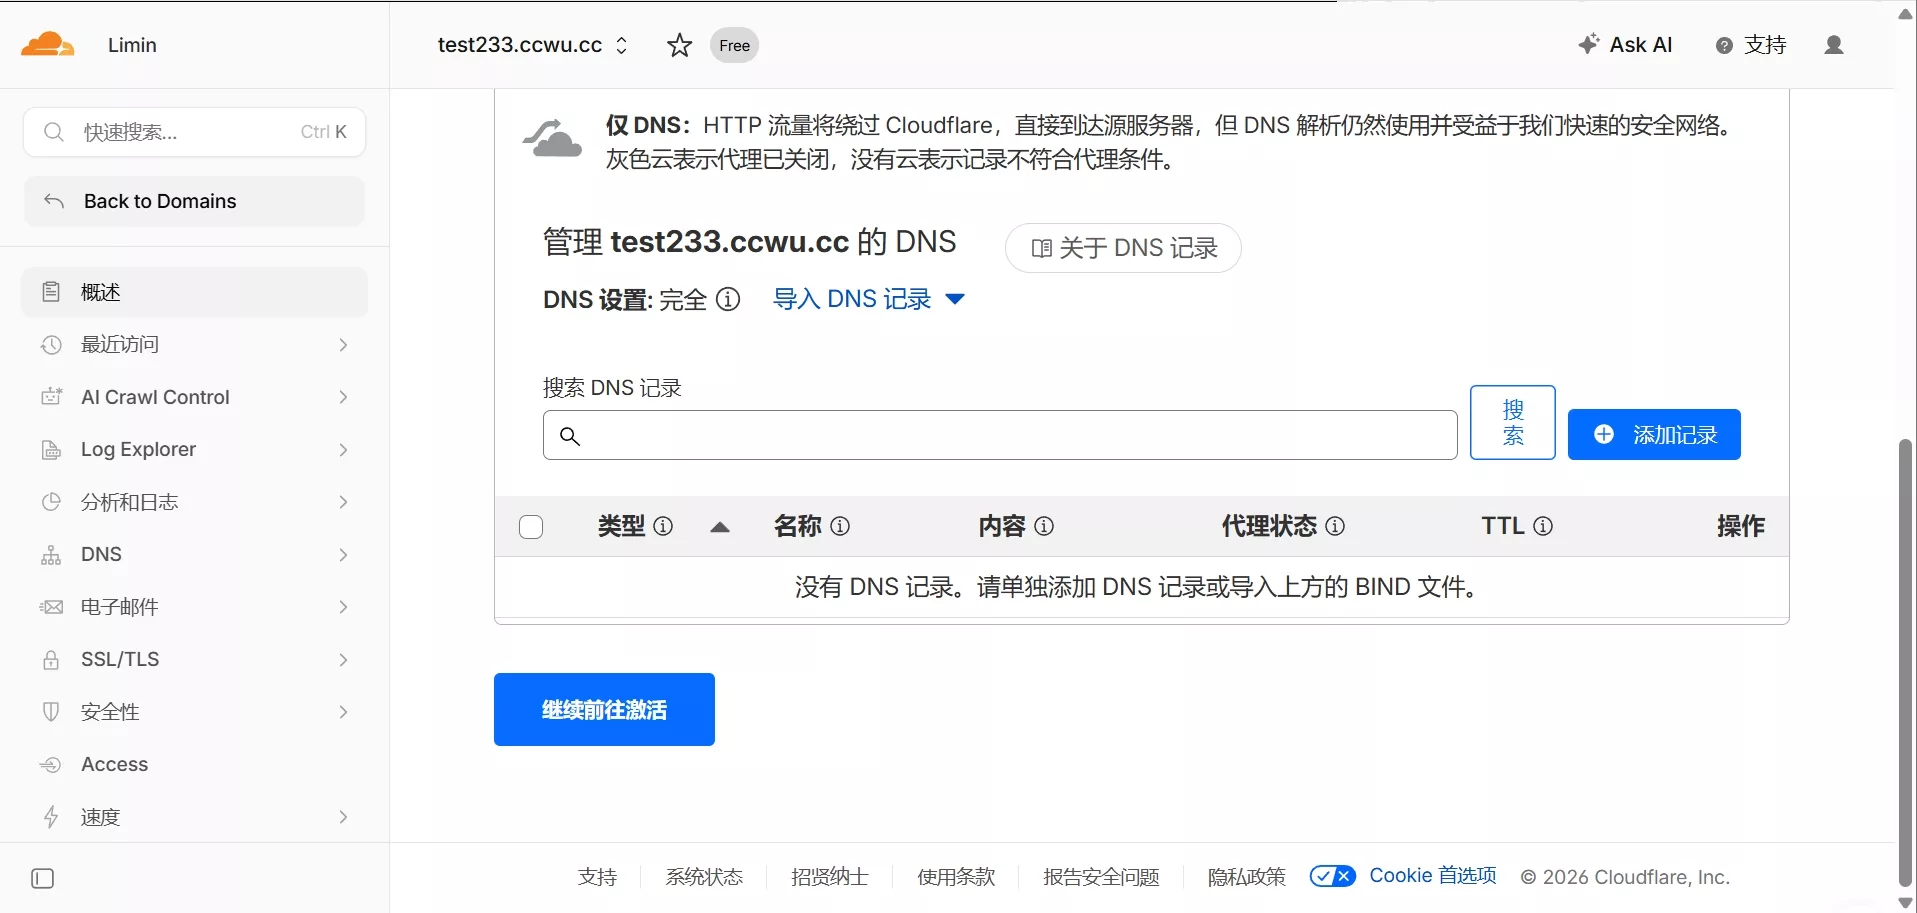
Task: Click into the 搜索 DNS 记录 field
Action: pyautogui.click(x=1000, y=435)
